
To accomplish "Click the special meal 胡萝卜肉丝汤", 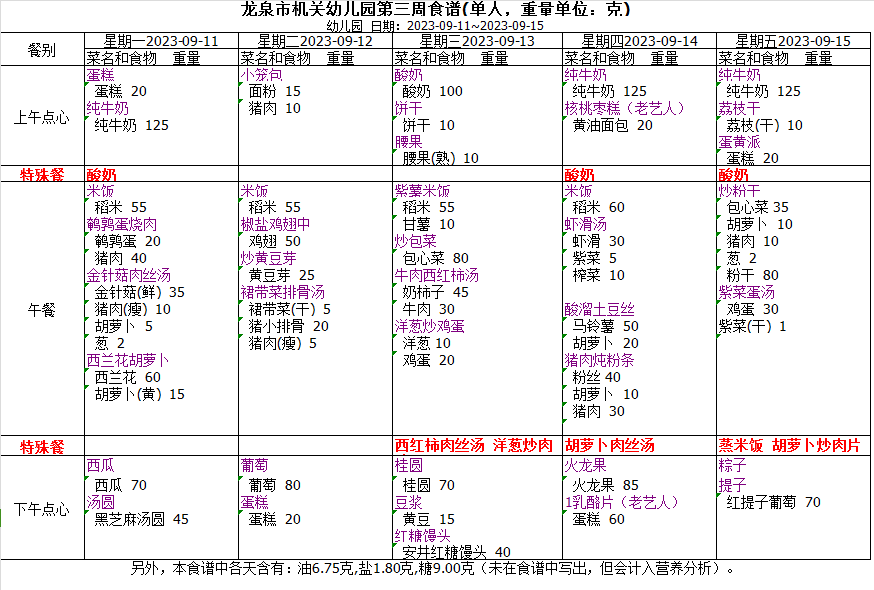I will [x=610, y=446].
